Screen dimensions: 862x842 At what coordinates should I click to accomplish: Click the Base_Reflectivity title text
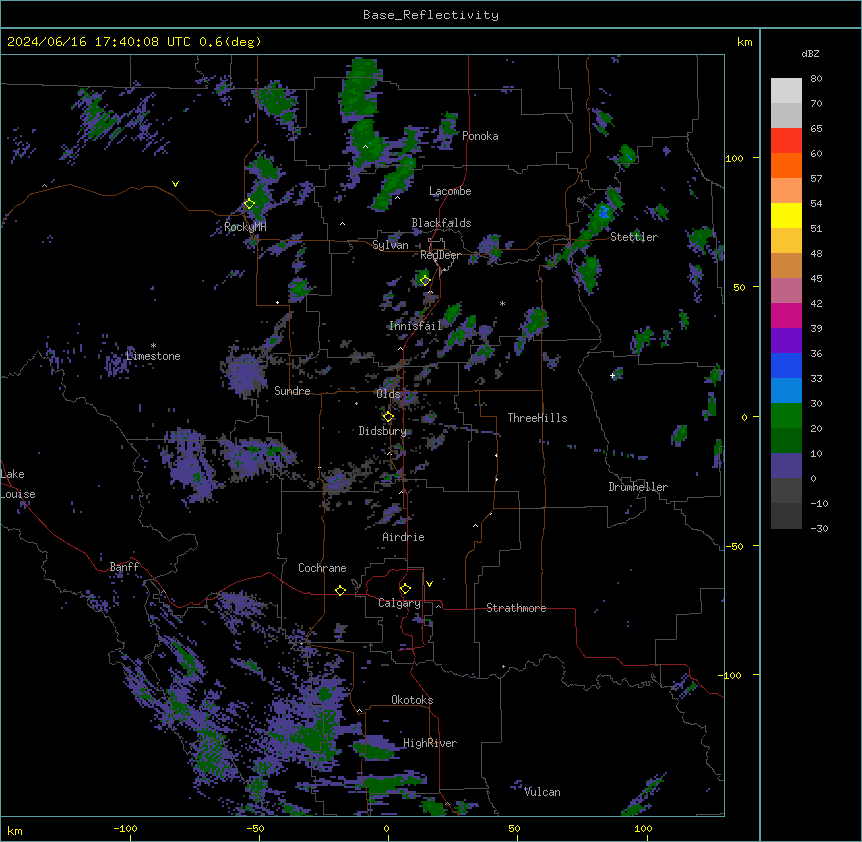[431, 15]
